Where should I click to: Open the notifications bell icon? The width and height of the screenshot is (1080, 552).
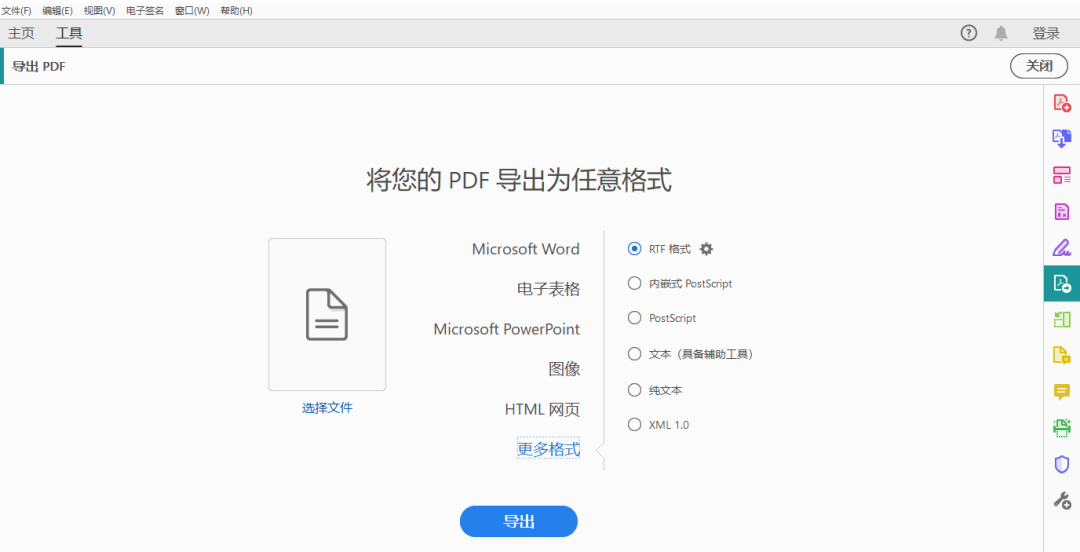click(x=1001, y=33)
